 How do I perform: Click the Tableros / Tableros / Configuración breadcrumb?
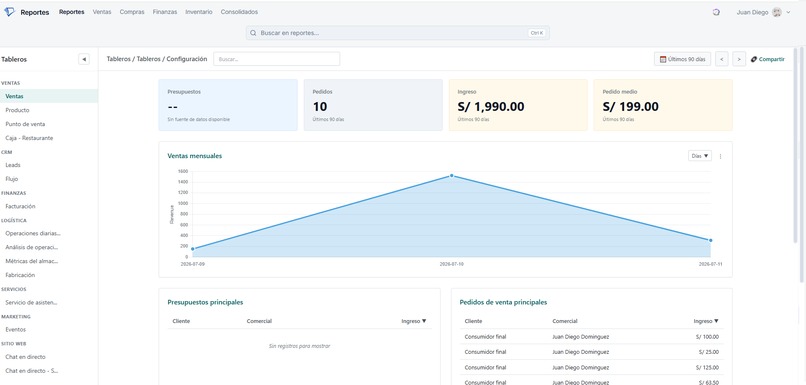[157, 59]
